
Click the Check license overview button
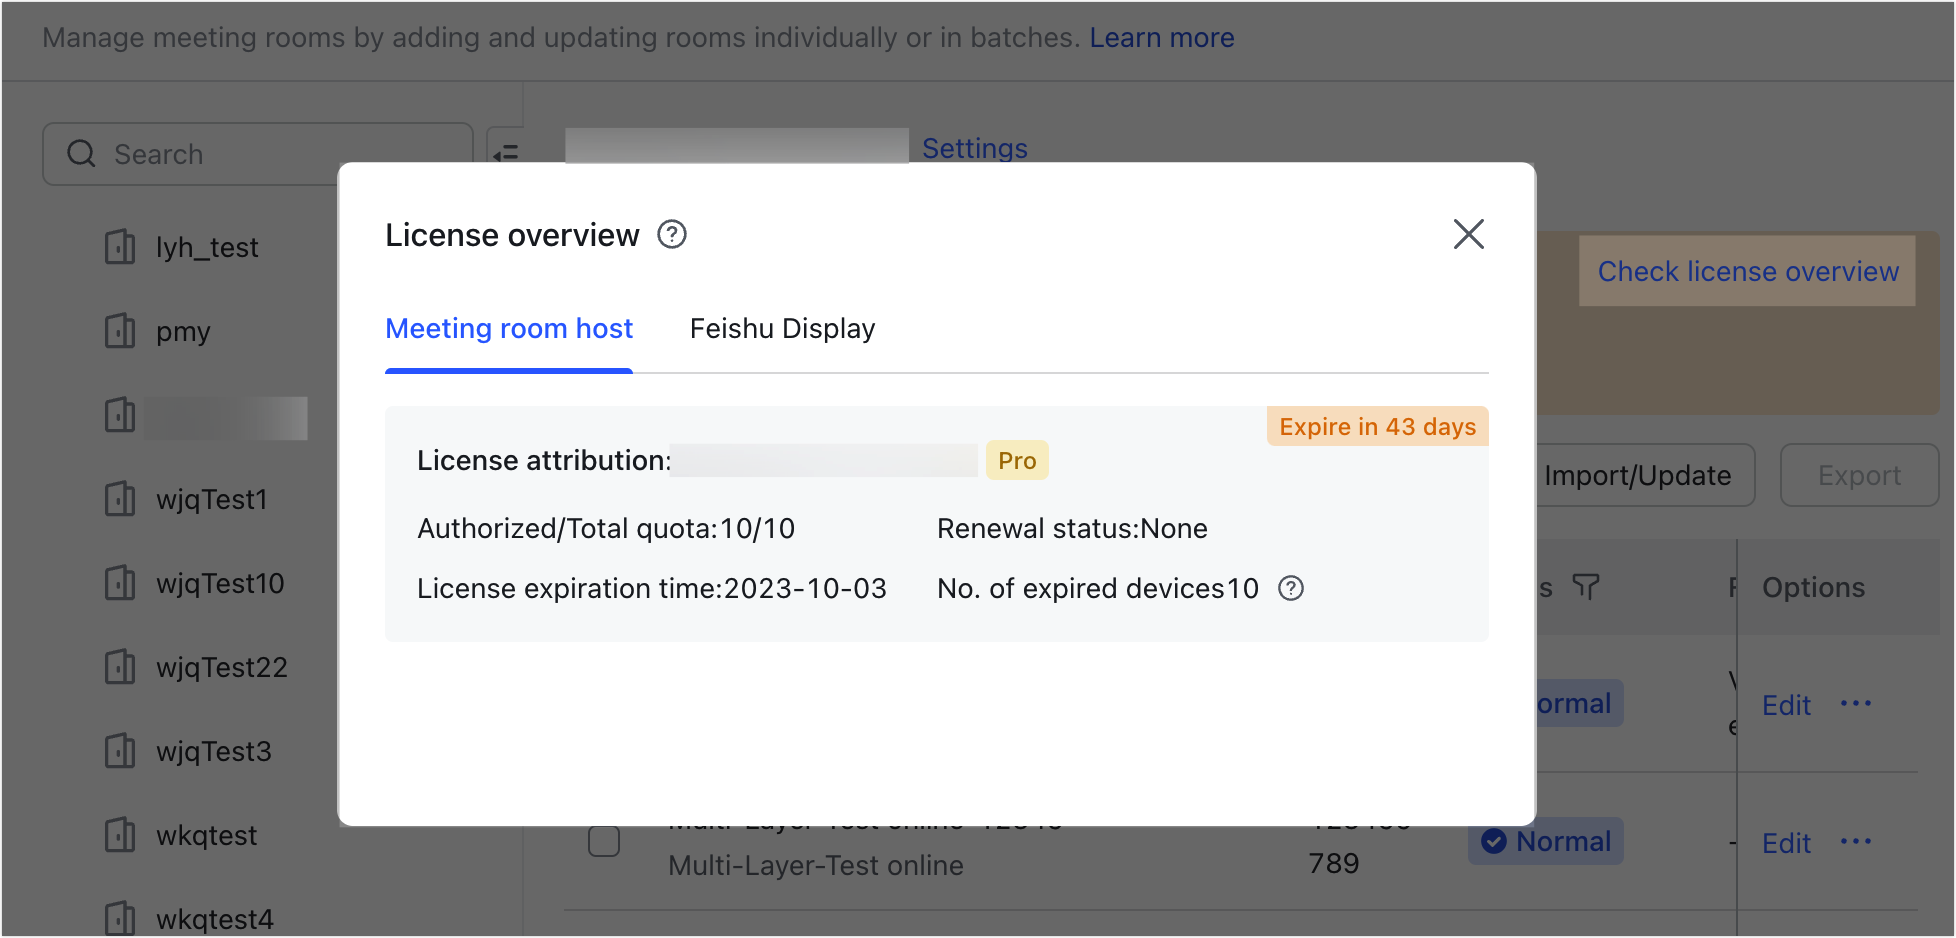coord(1747,271)
